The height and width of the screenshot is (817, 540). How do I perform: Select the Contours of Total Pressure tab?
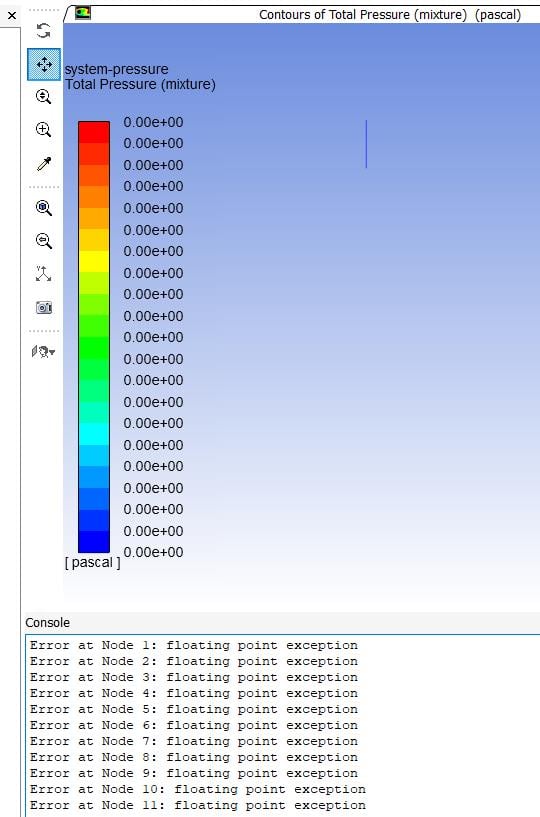(x=390, y=15)
